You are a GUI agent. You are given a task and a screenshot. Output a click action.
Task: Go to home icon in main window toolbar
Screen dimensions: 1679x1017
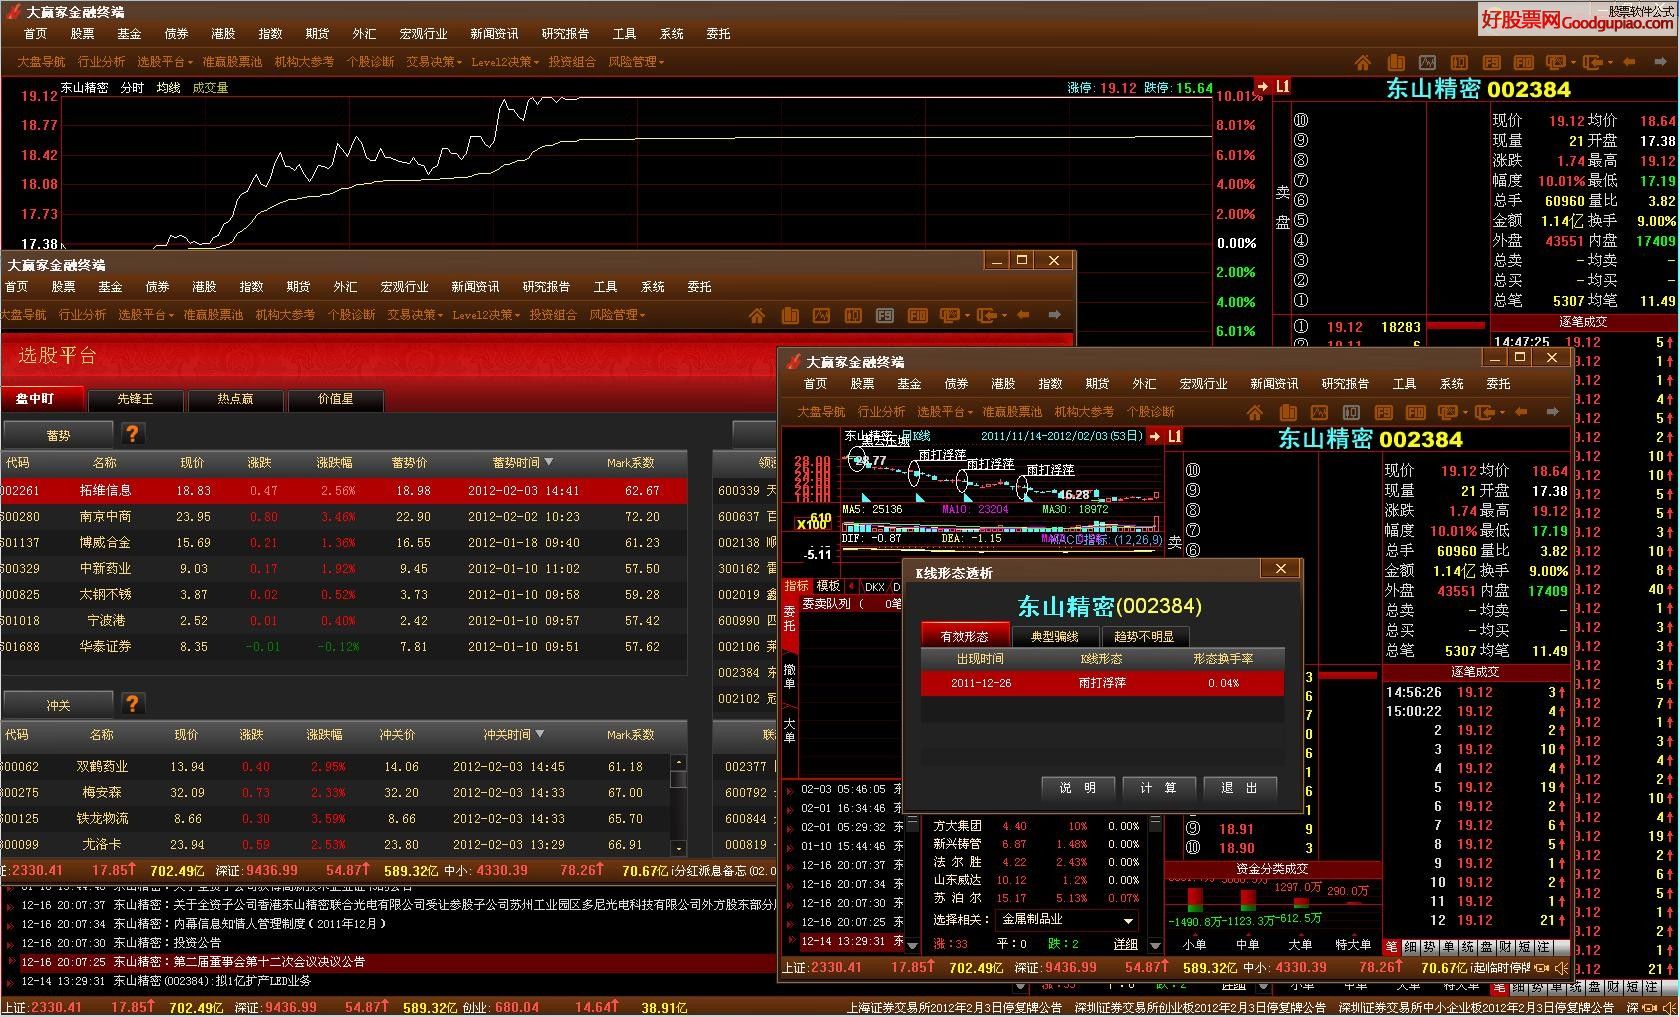pos(1362,62)
